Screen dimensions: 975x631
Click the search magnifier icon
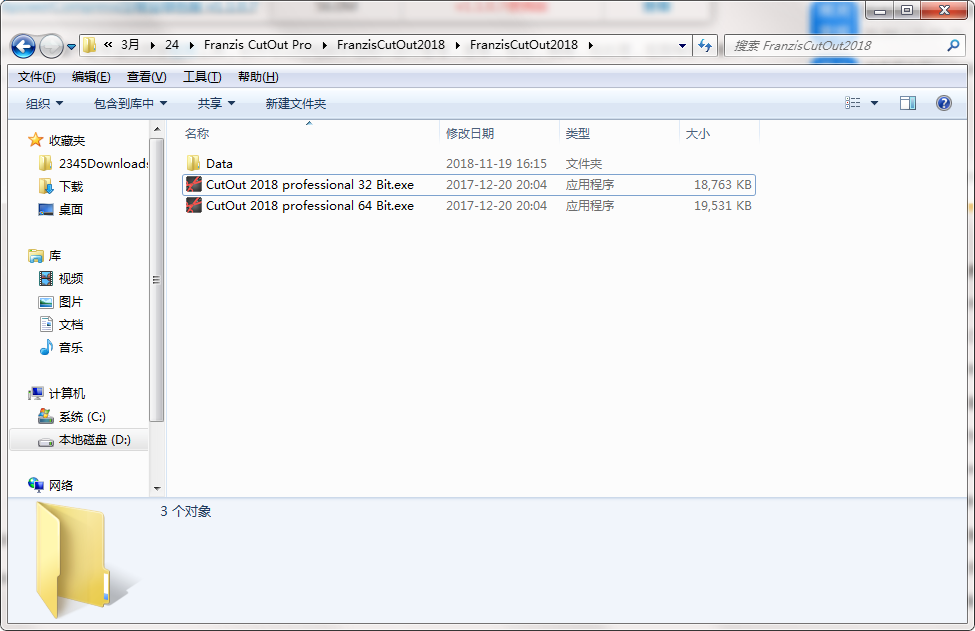[953, 45]
